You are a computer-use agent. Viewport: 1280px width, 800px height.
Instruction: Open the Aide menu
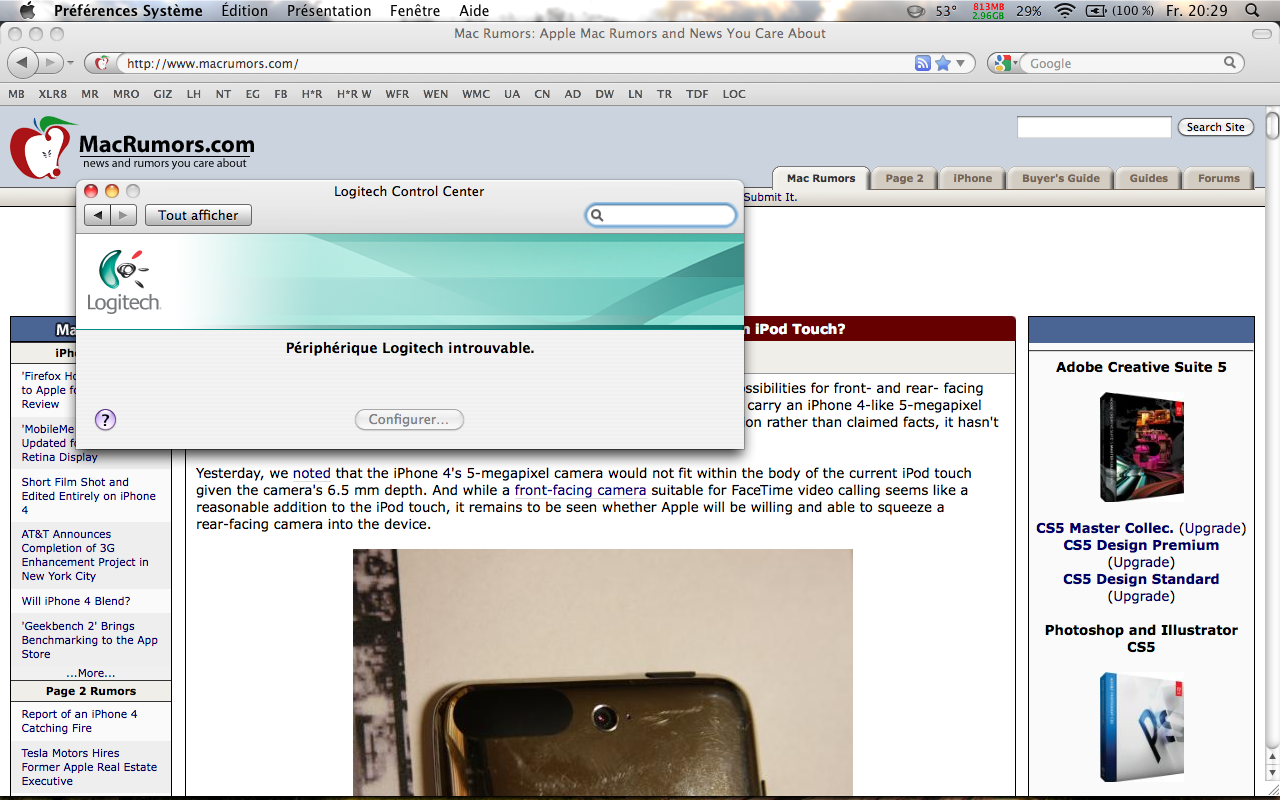click(x=474, y=11)
